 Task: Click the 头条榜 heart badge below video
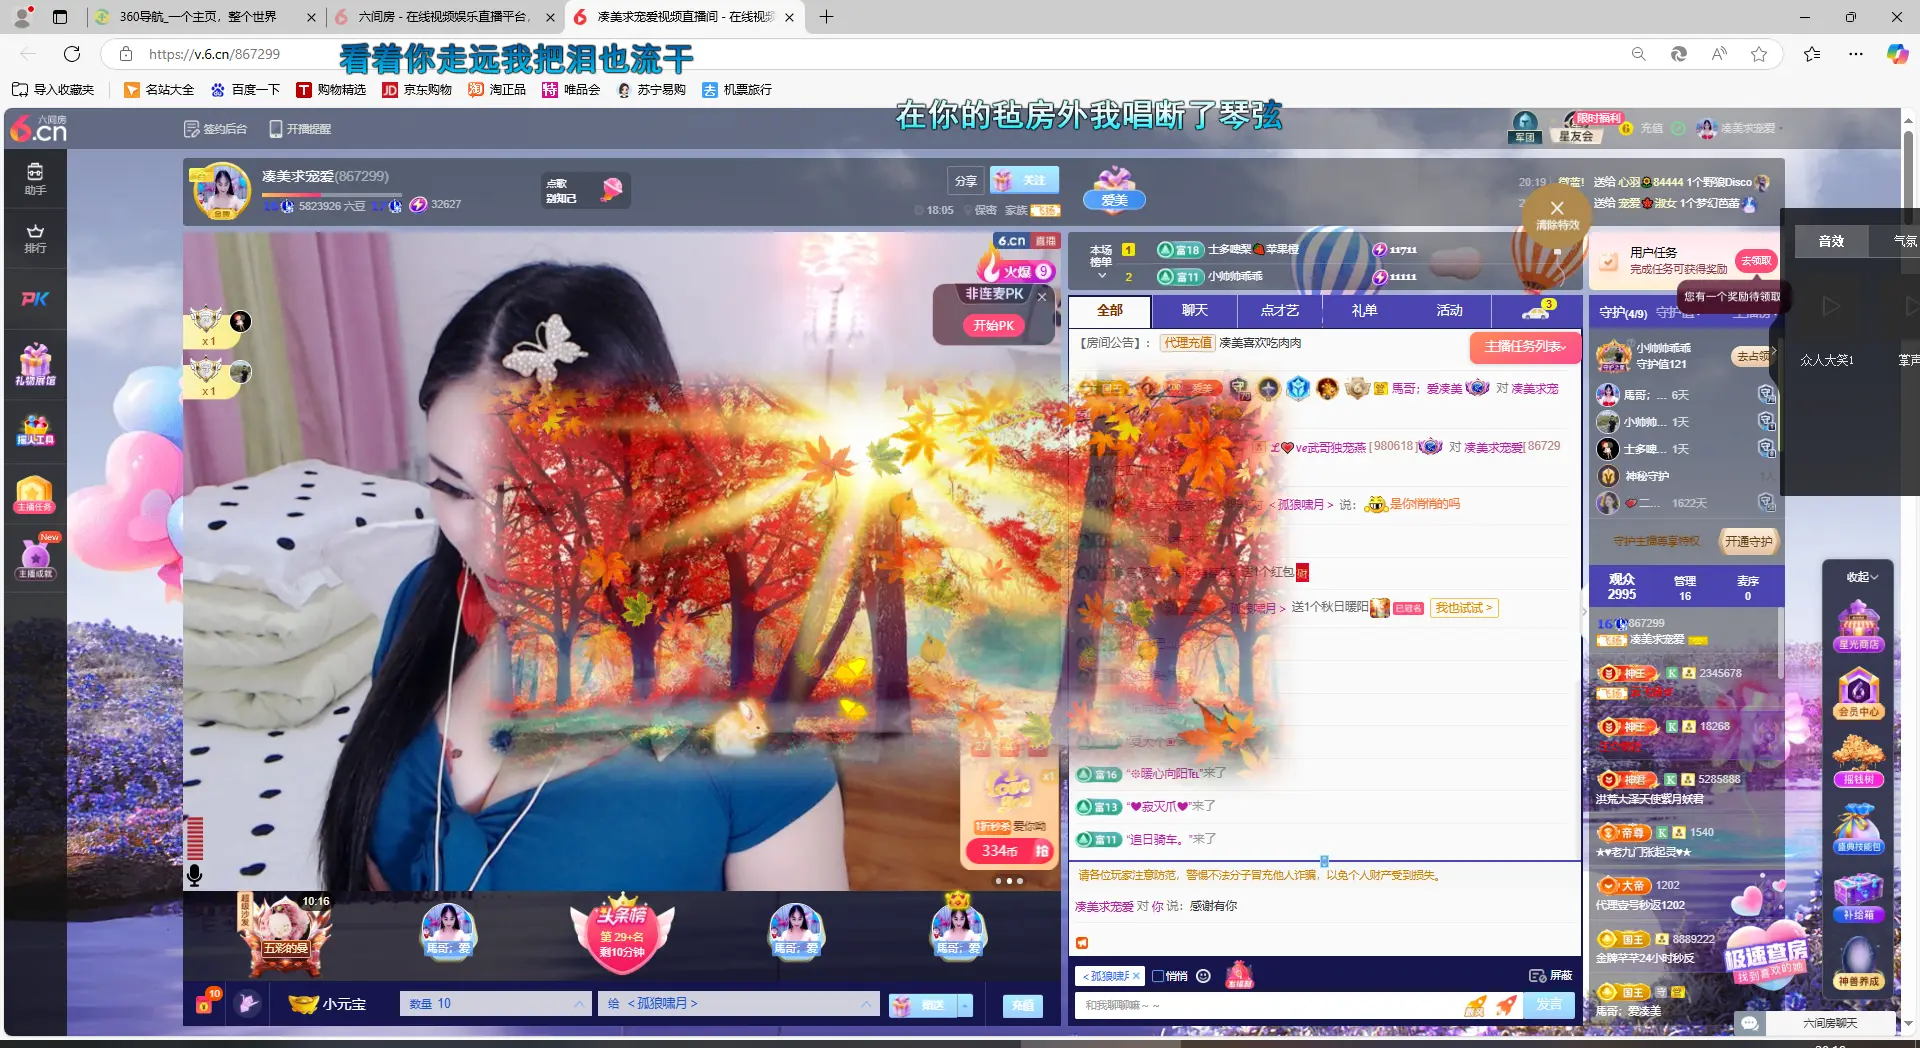(x=621, y=934)
